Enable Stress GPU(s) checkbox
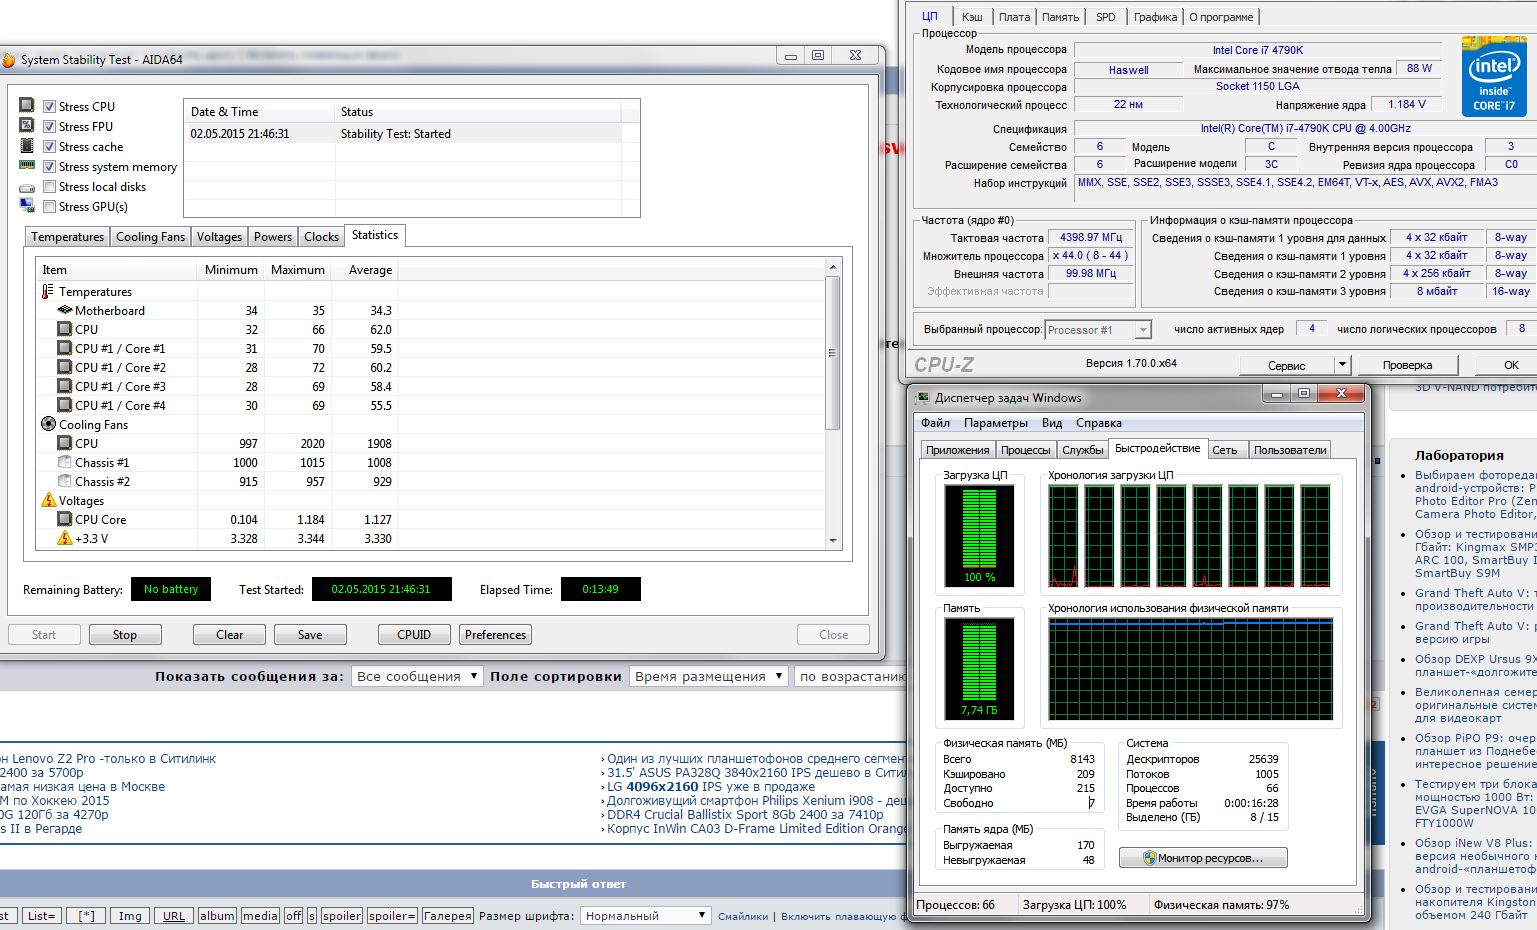This screenshot has height=930, width=1537. [x=49, y=206]
